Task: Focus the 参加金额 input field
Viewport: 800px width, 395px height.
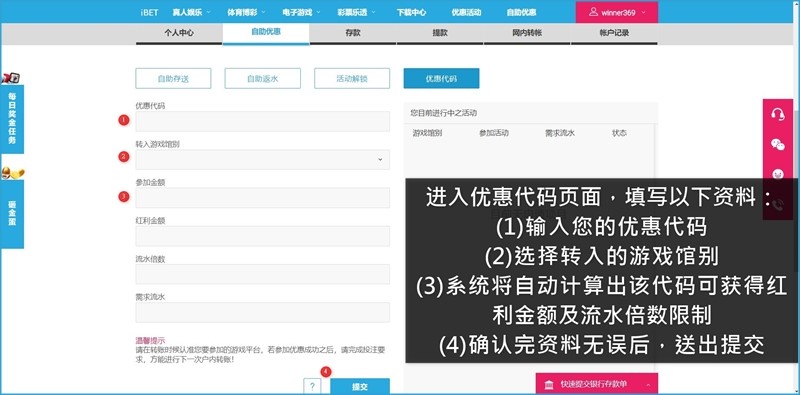Action: (x=262, y=198)
